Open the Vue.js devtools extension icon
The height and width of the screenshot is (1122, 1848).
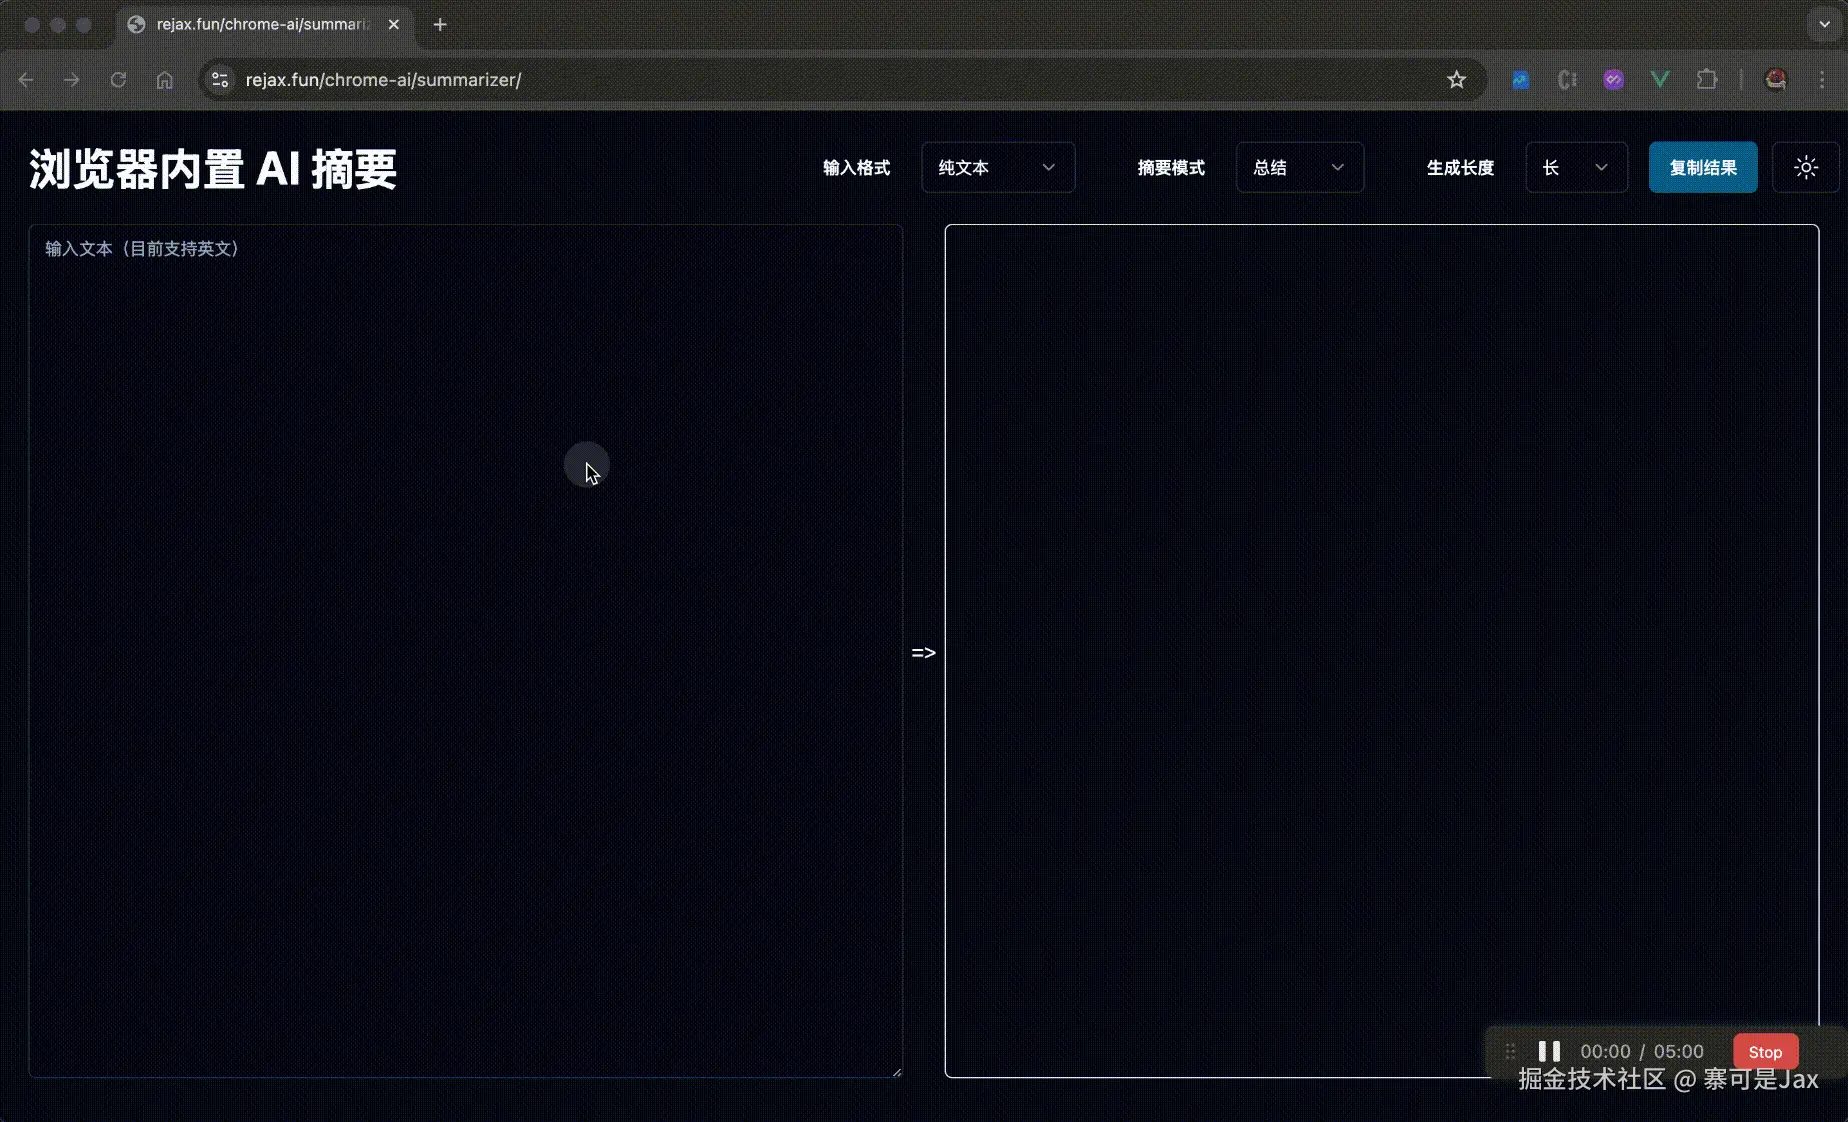coord(1660,80)
